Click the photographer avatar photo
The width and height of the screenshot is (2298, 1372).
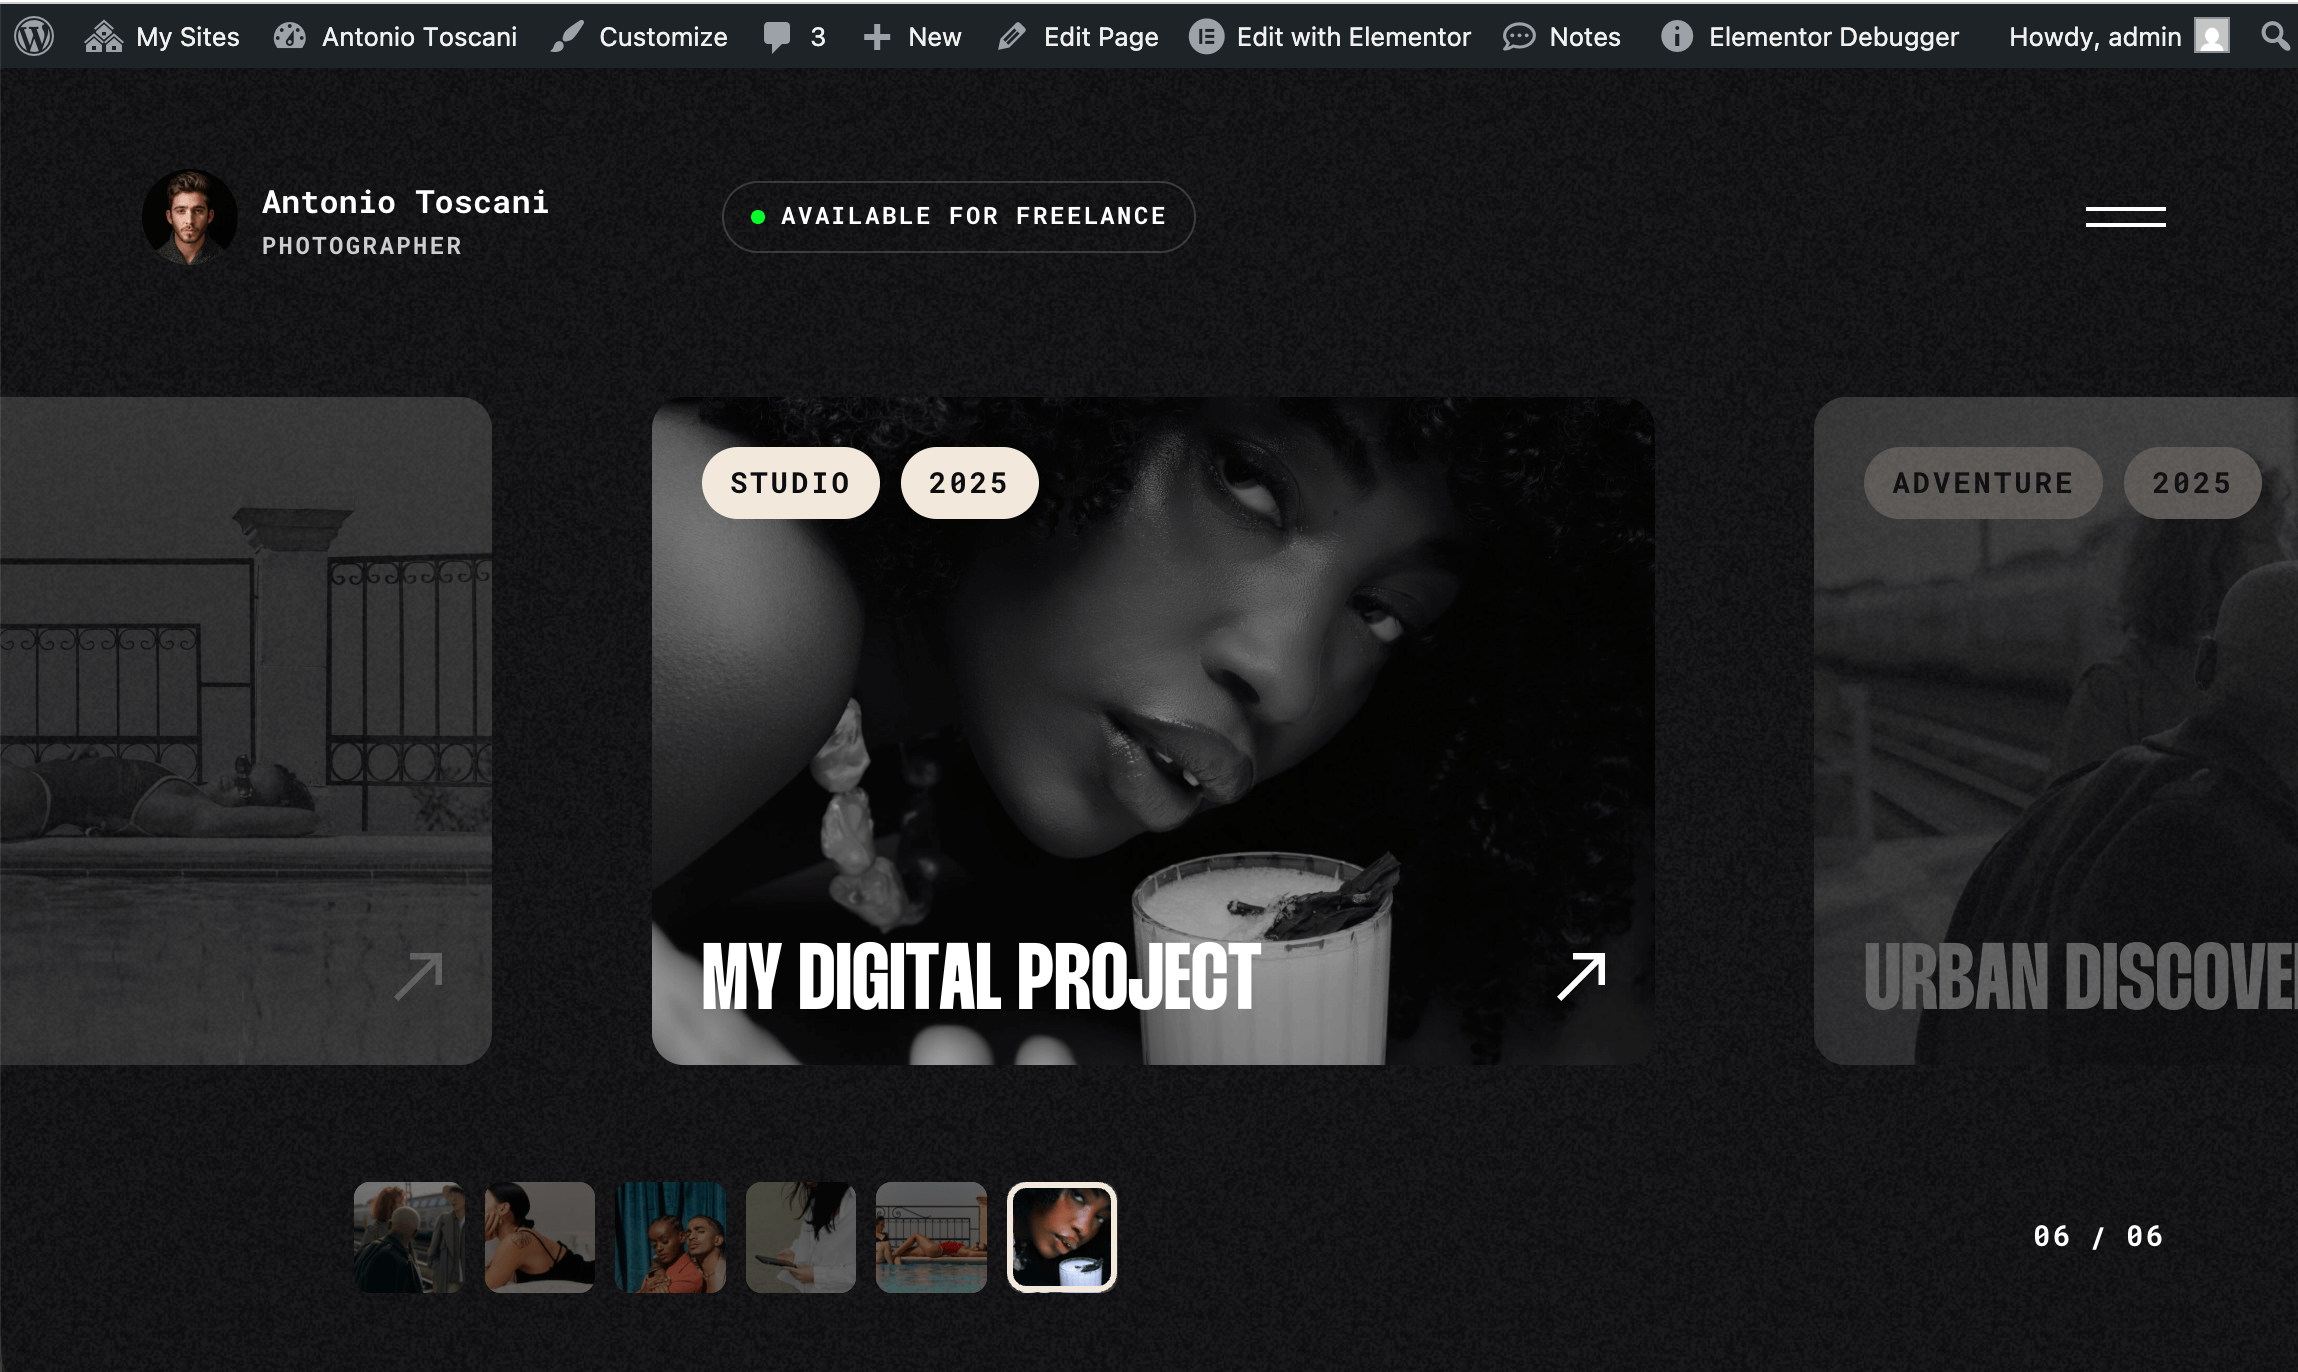(190, 217)
